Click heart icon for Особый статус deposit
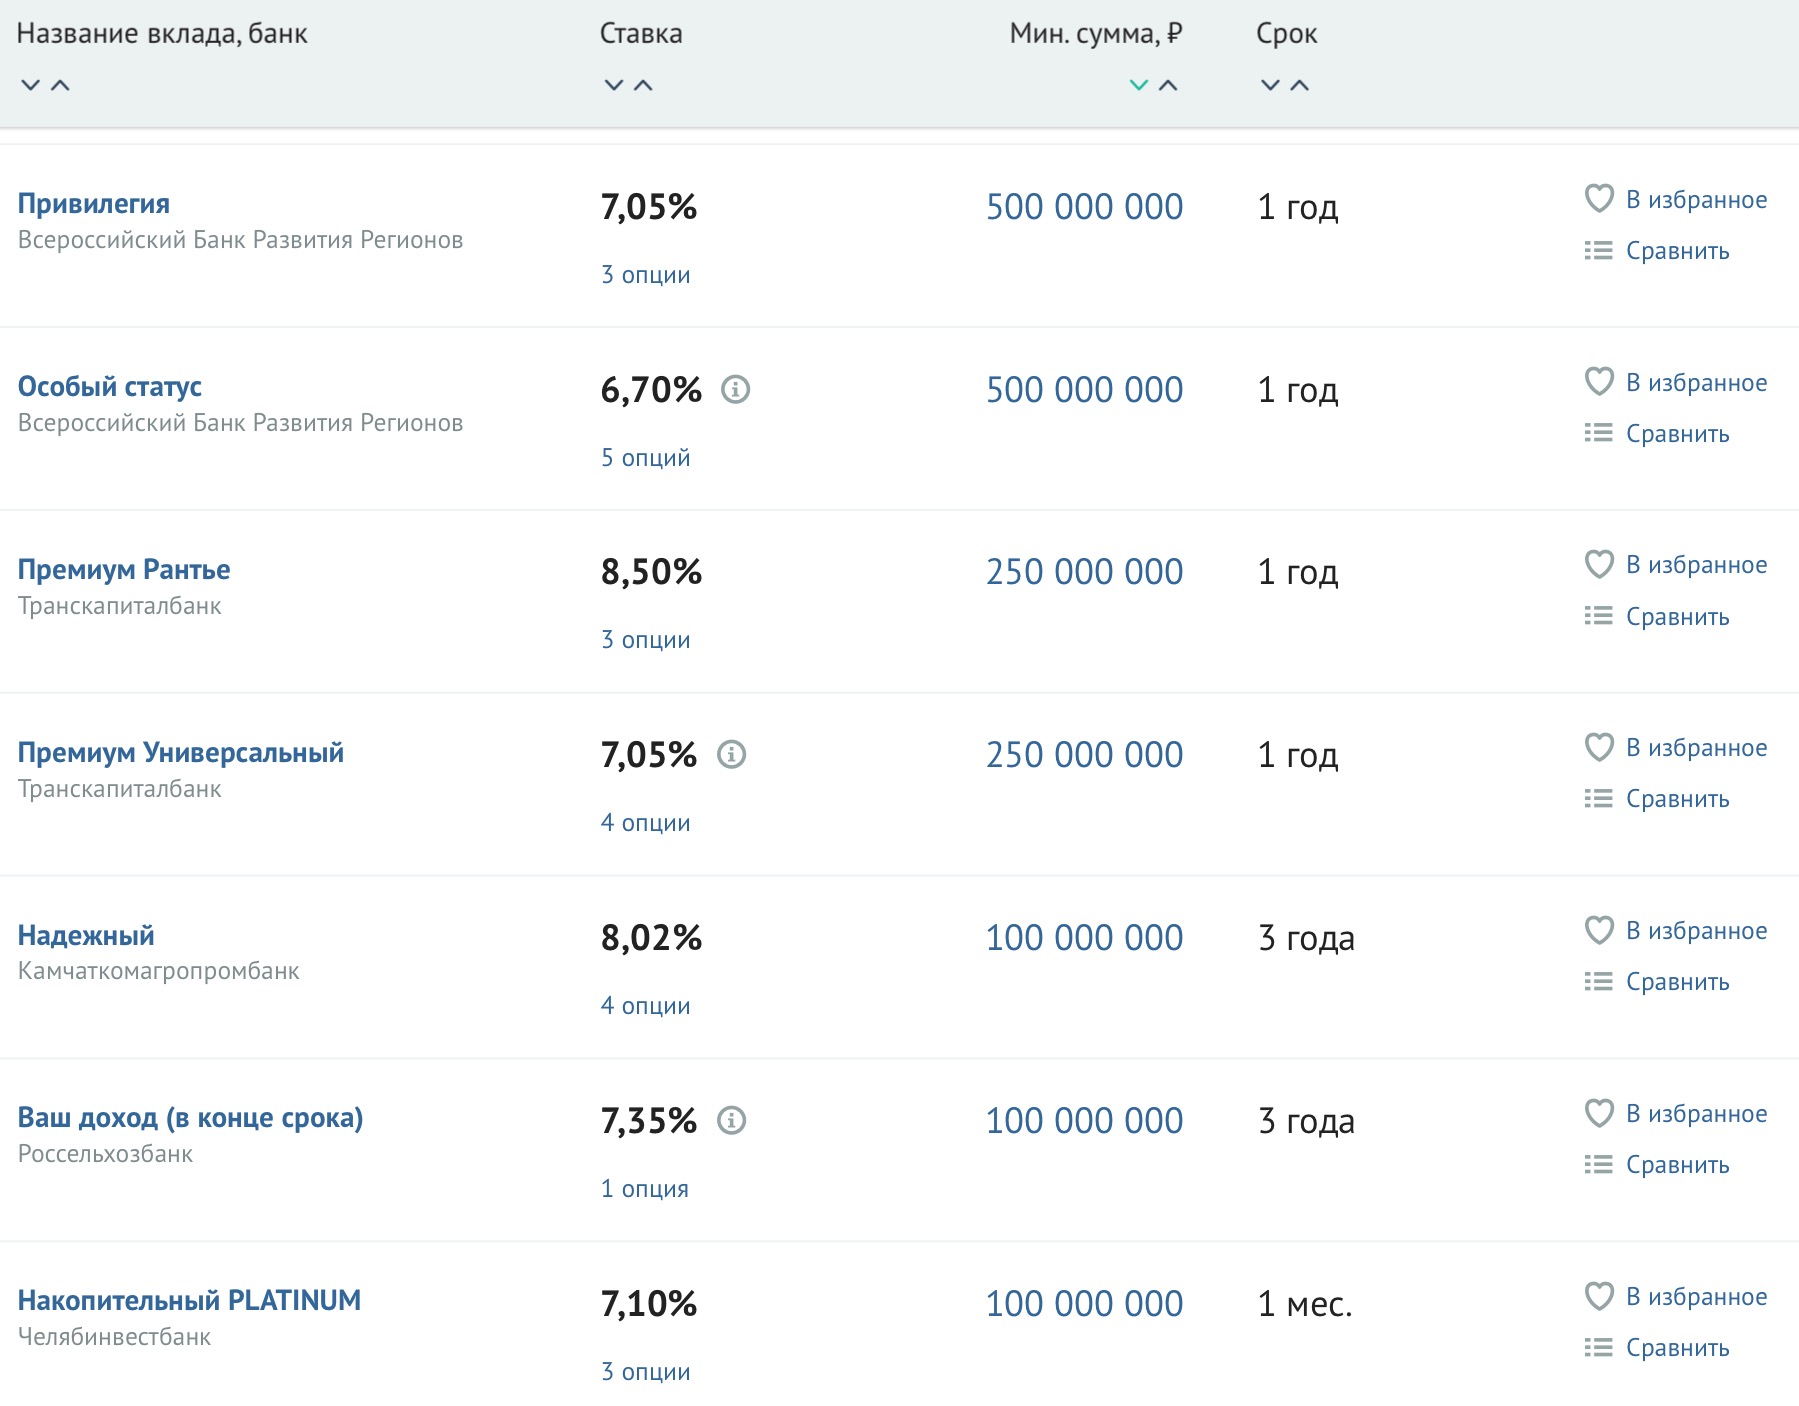1799x1406 pixels. 1599,381
